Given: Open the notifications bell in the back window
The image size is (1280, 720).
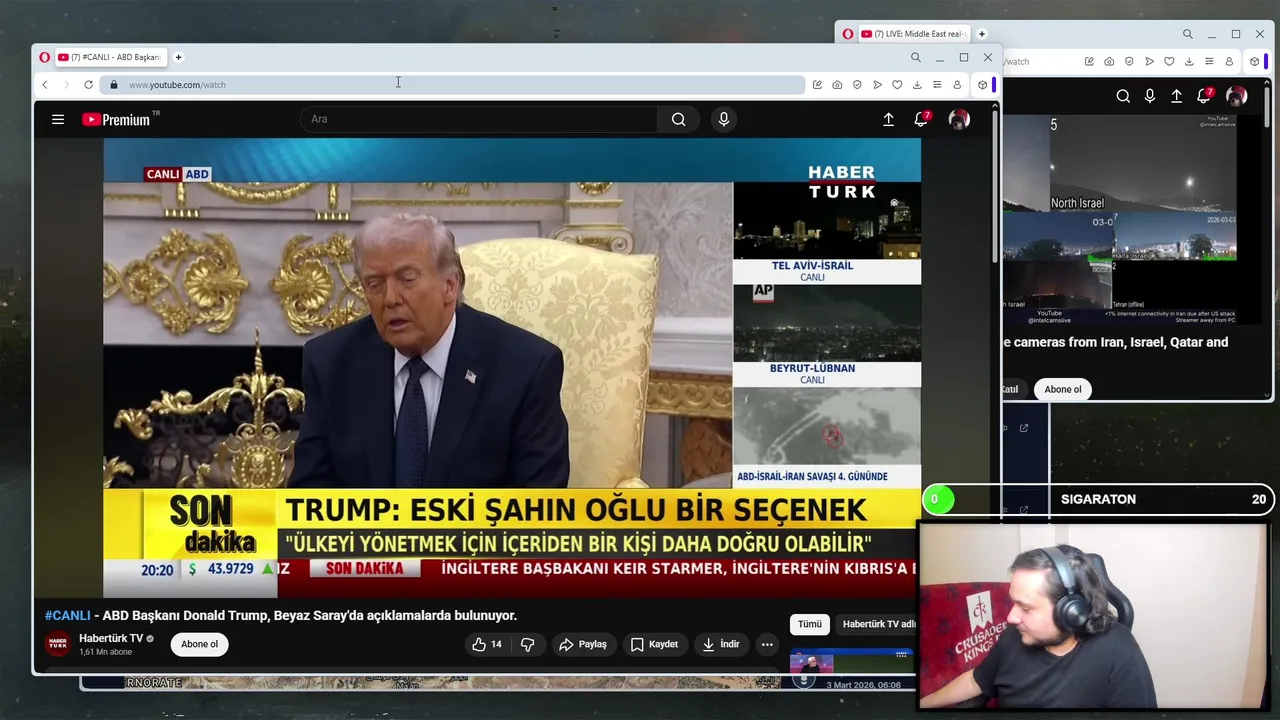Looking at the screenshot, I should point(1205,95).
